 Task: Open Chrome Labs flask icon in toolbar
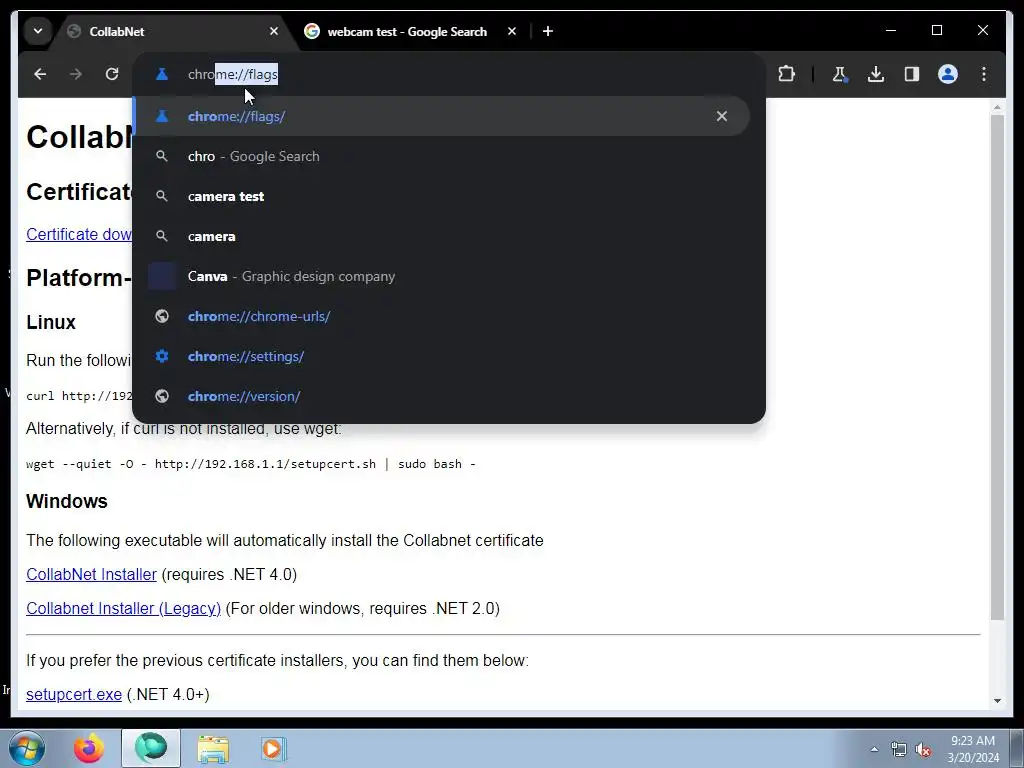click(840, 74)
